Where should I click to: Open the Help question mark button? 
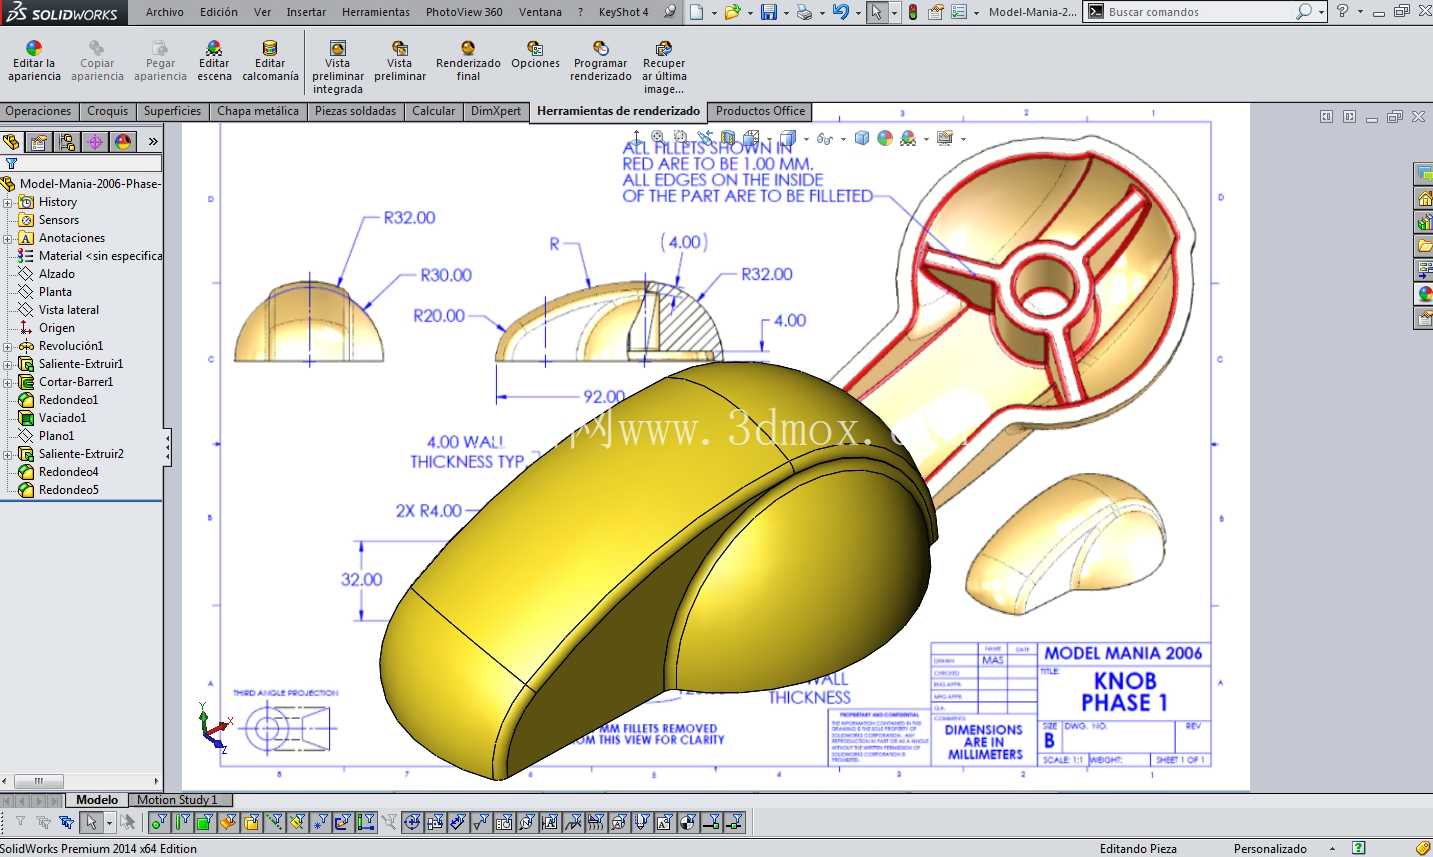click(1343, 12)
